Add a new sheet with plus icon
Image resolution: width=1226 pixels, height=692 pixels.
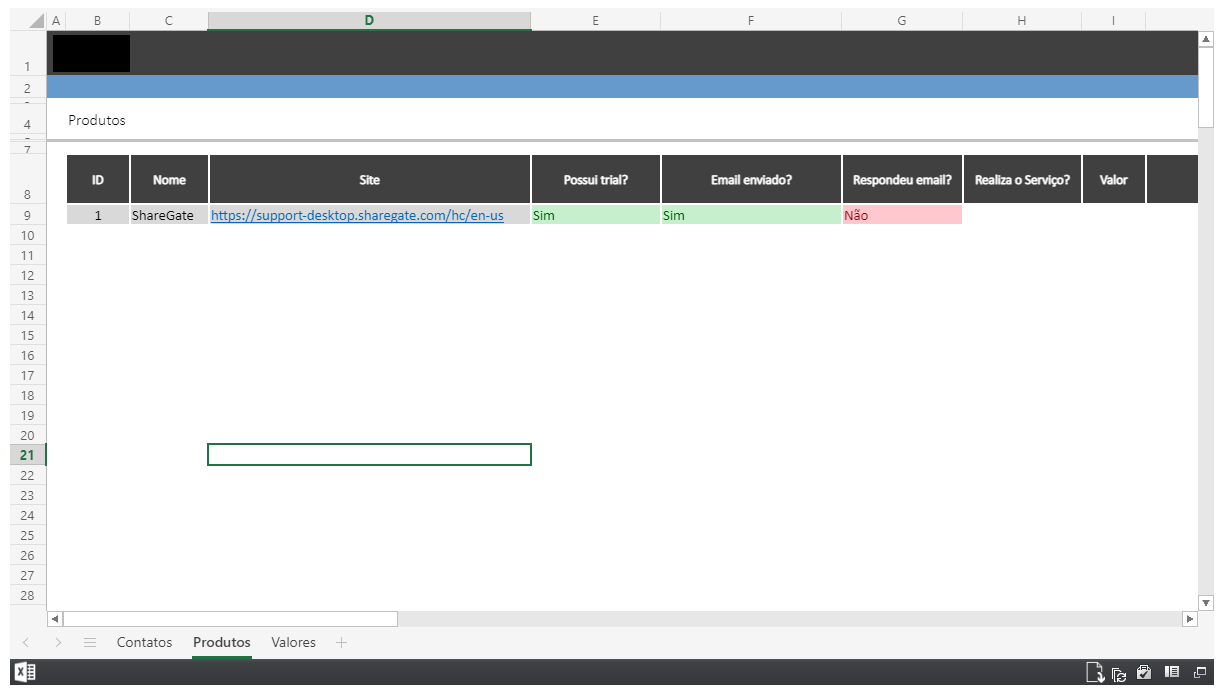coord(341,642)
